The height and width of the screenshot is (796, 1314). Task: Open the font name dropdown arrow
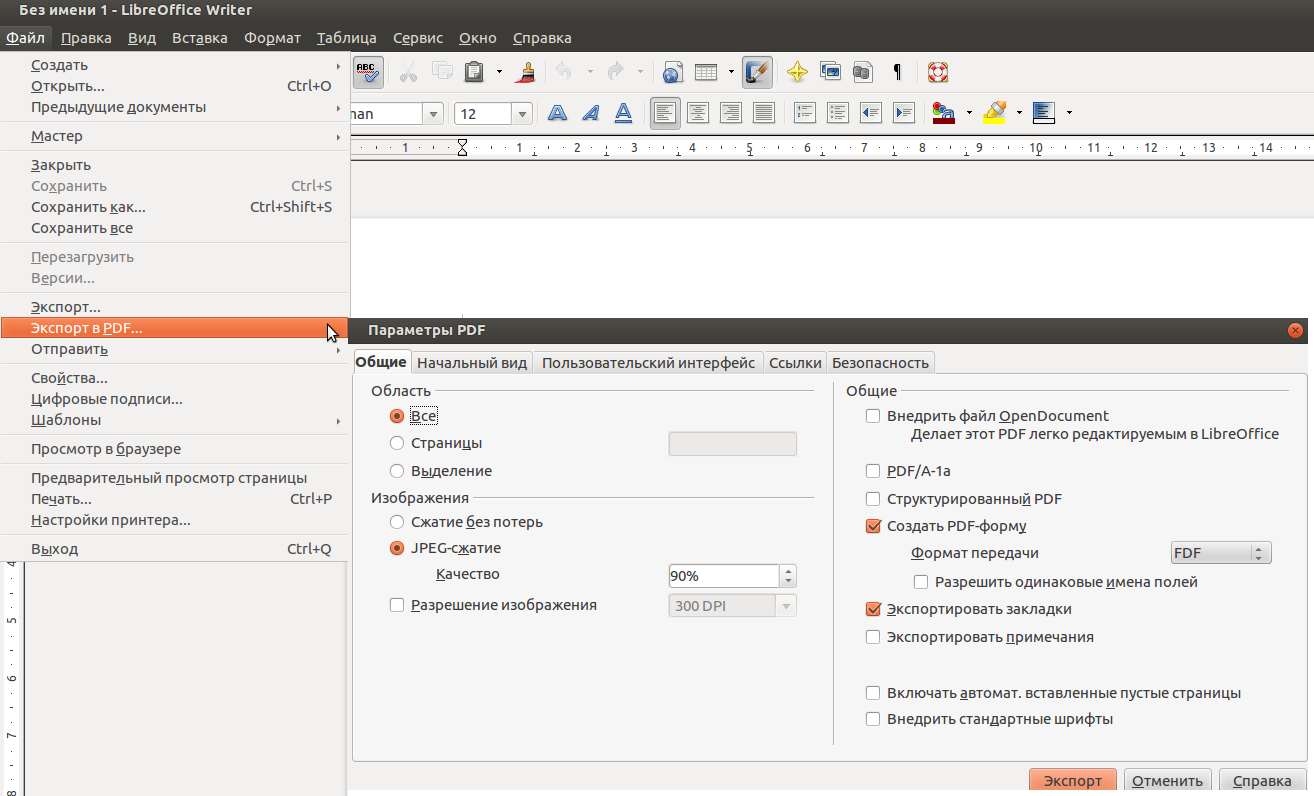(434, 114)
